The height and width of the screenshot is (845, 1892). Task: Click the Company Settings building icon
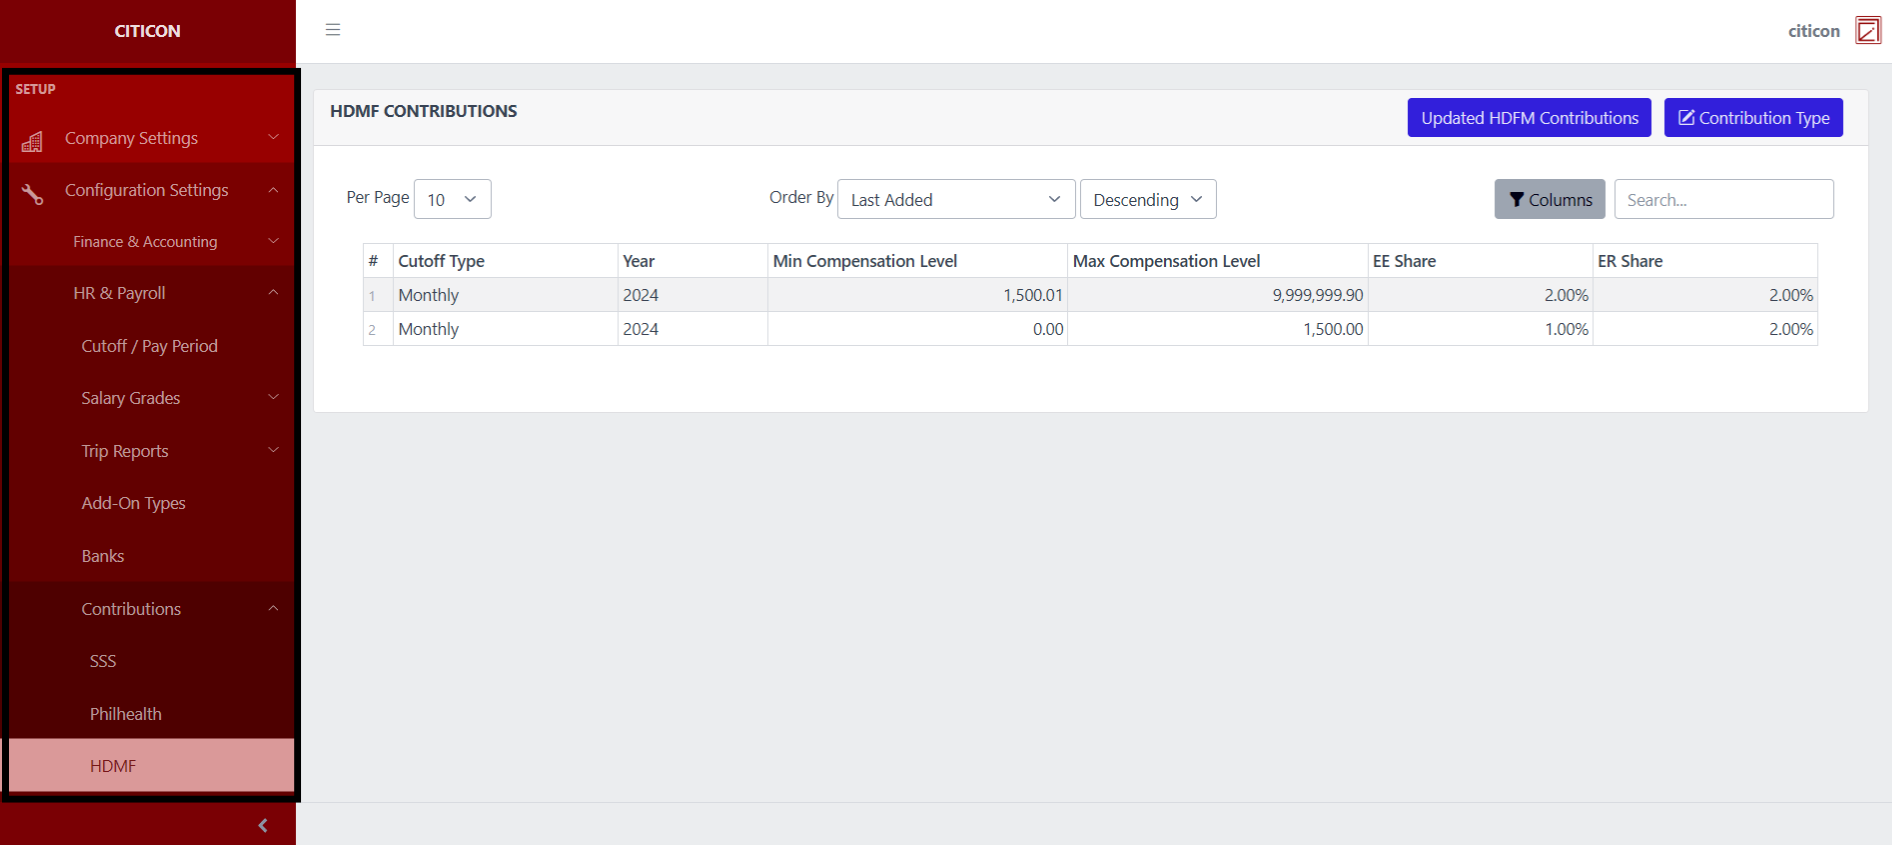click(32, 141)
